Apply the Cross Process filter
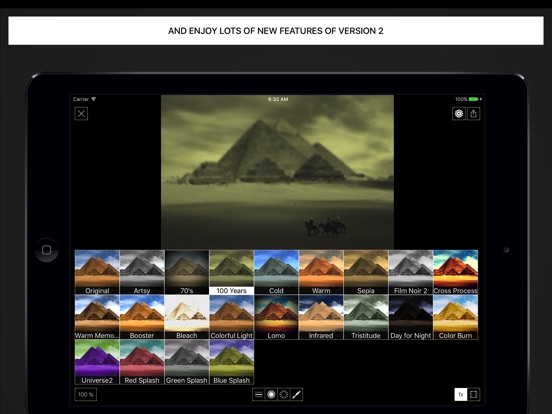The width and height of the screenshot is (552, 414). 456,272
